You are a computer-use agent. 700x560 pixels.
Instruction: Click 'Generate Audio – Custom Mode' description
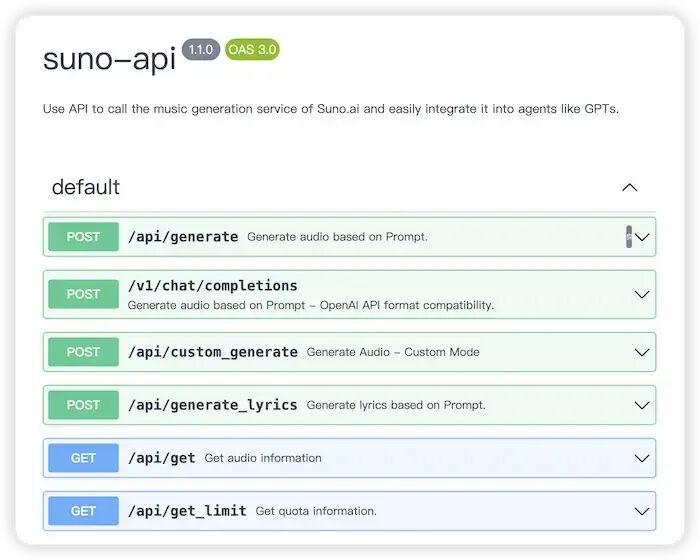[393, 352]
